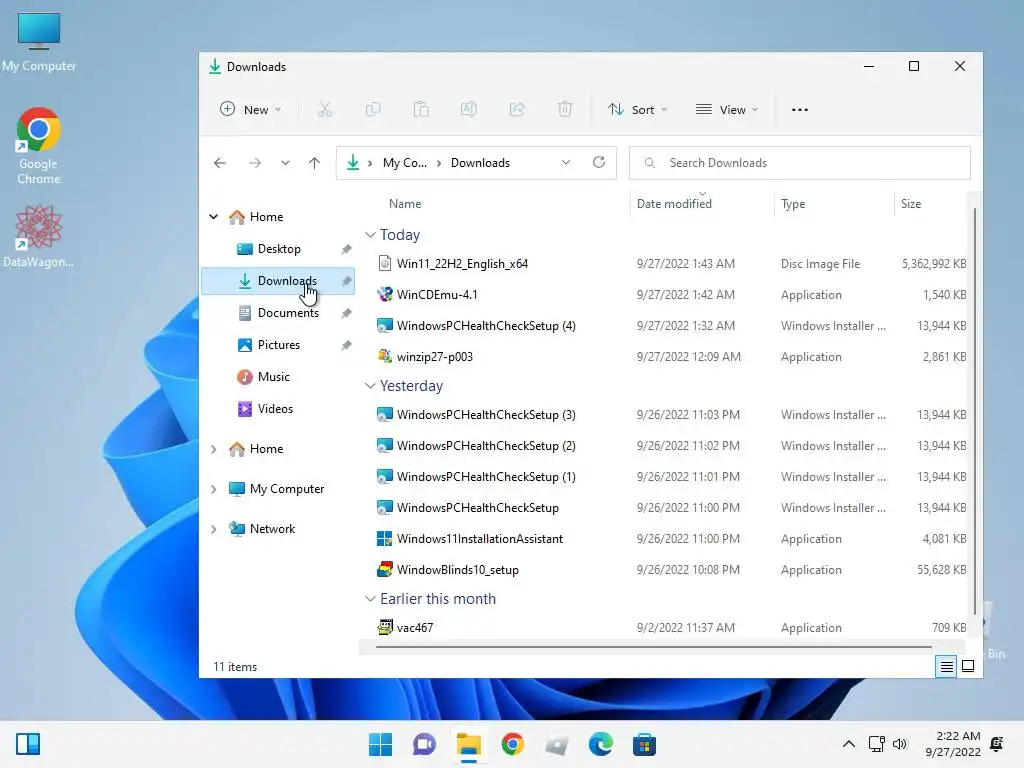The width and height of the screenshot is (1024, 768).
Task: Click the Share icon in toolbar
Action: click(x=517, y=110)
